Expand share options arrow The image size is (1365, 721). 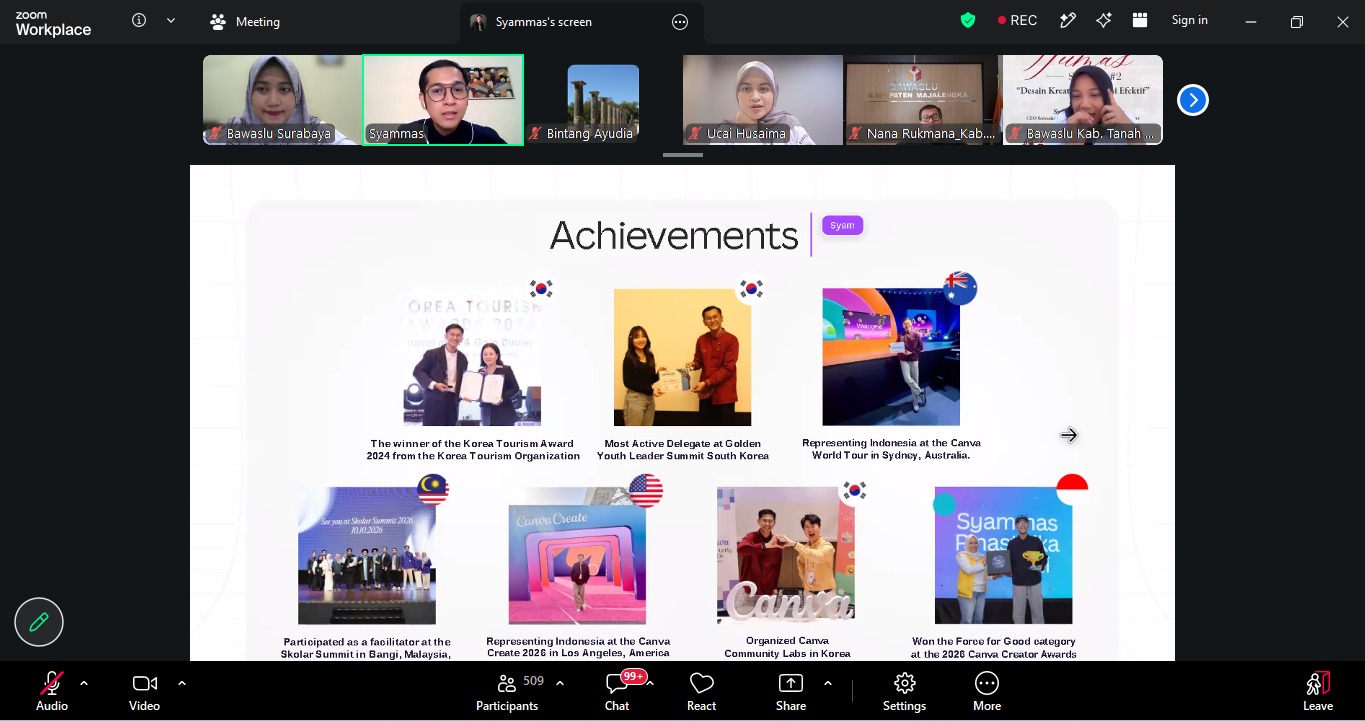point(828,683)
